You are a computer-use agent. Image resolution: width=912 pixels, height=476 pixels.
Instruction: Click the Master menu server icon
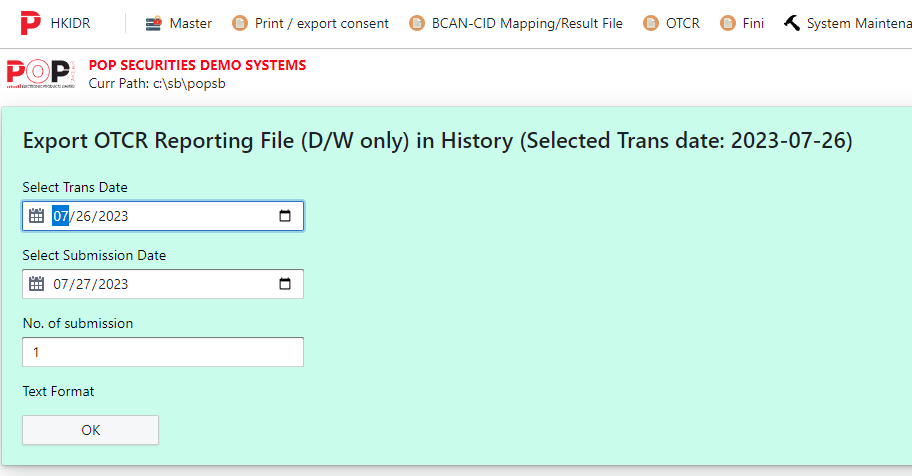click(x=154, y=24)
